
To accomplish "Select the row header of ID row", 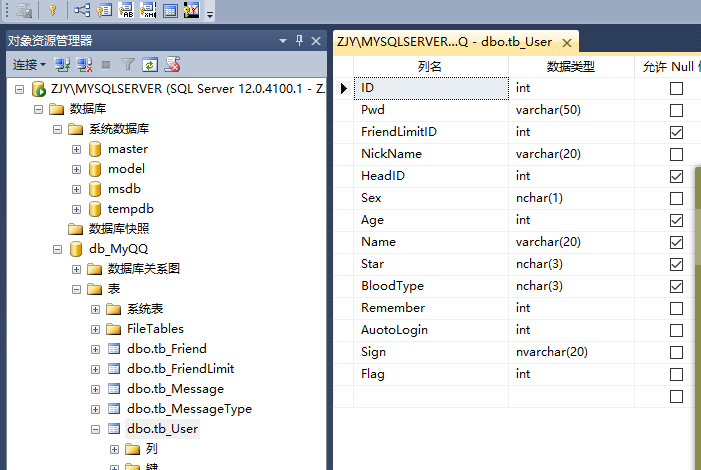I will tap(343, 88).
